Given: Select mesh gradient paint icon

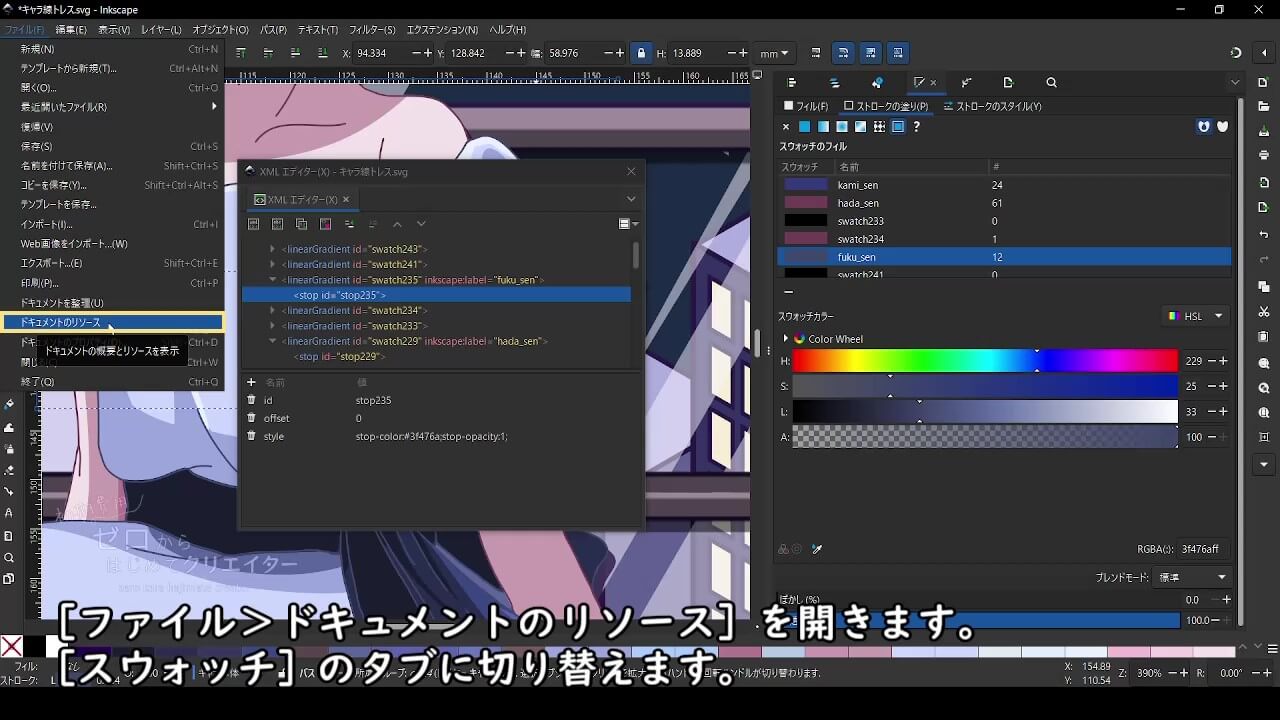Looking at the screenshot, I should pos(860,127).
